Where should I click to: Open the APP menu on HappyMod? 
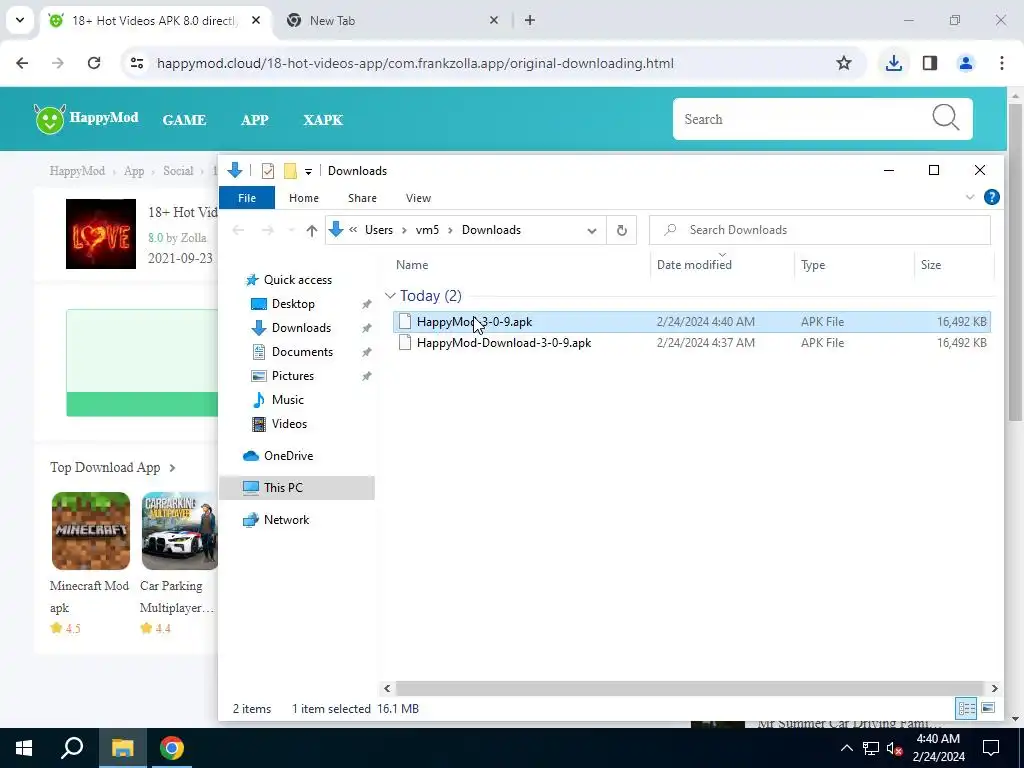(255, 120)
